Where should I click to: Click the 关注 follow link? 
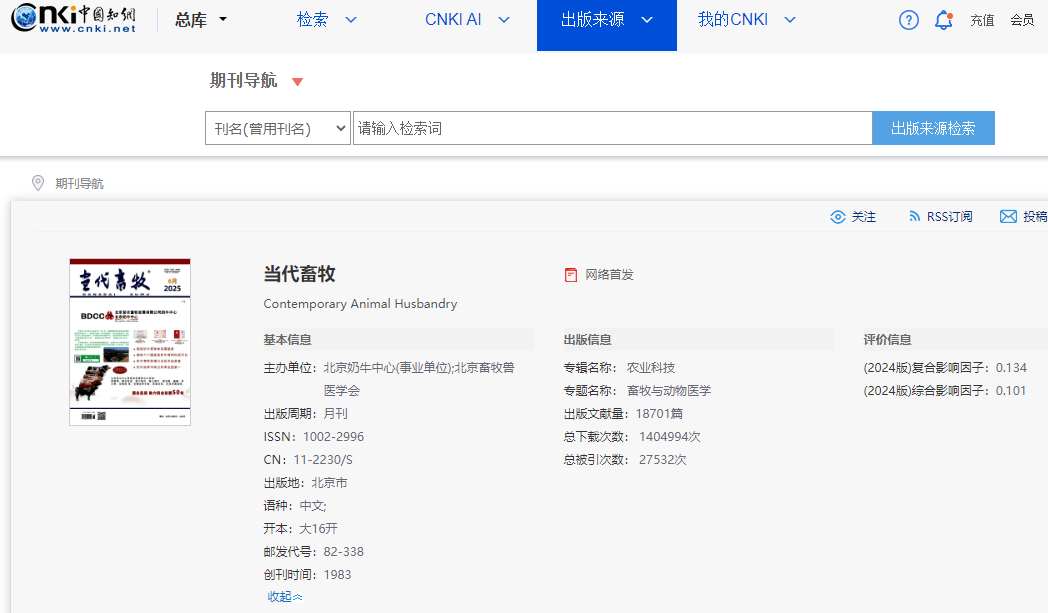tap(864, 217)
